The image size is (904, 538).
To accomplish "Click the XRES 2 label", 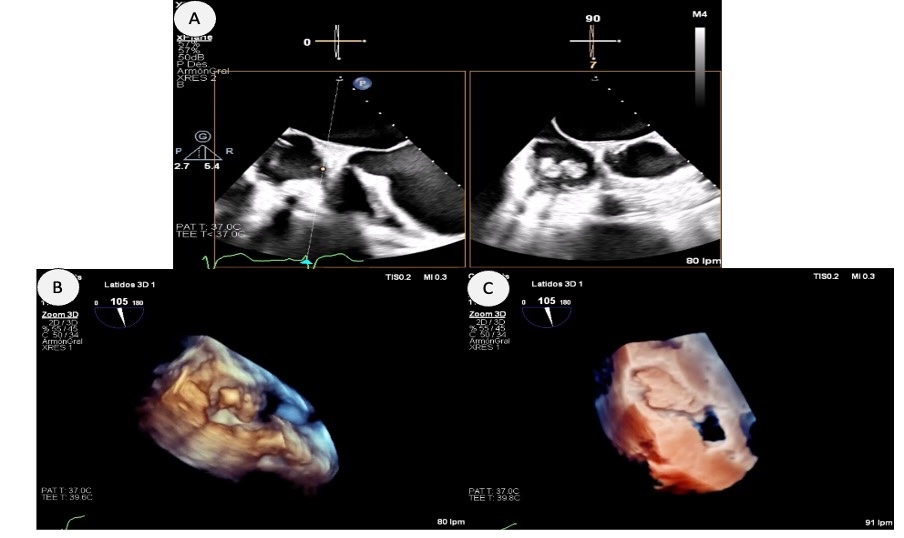I will click(197, 78).
